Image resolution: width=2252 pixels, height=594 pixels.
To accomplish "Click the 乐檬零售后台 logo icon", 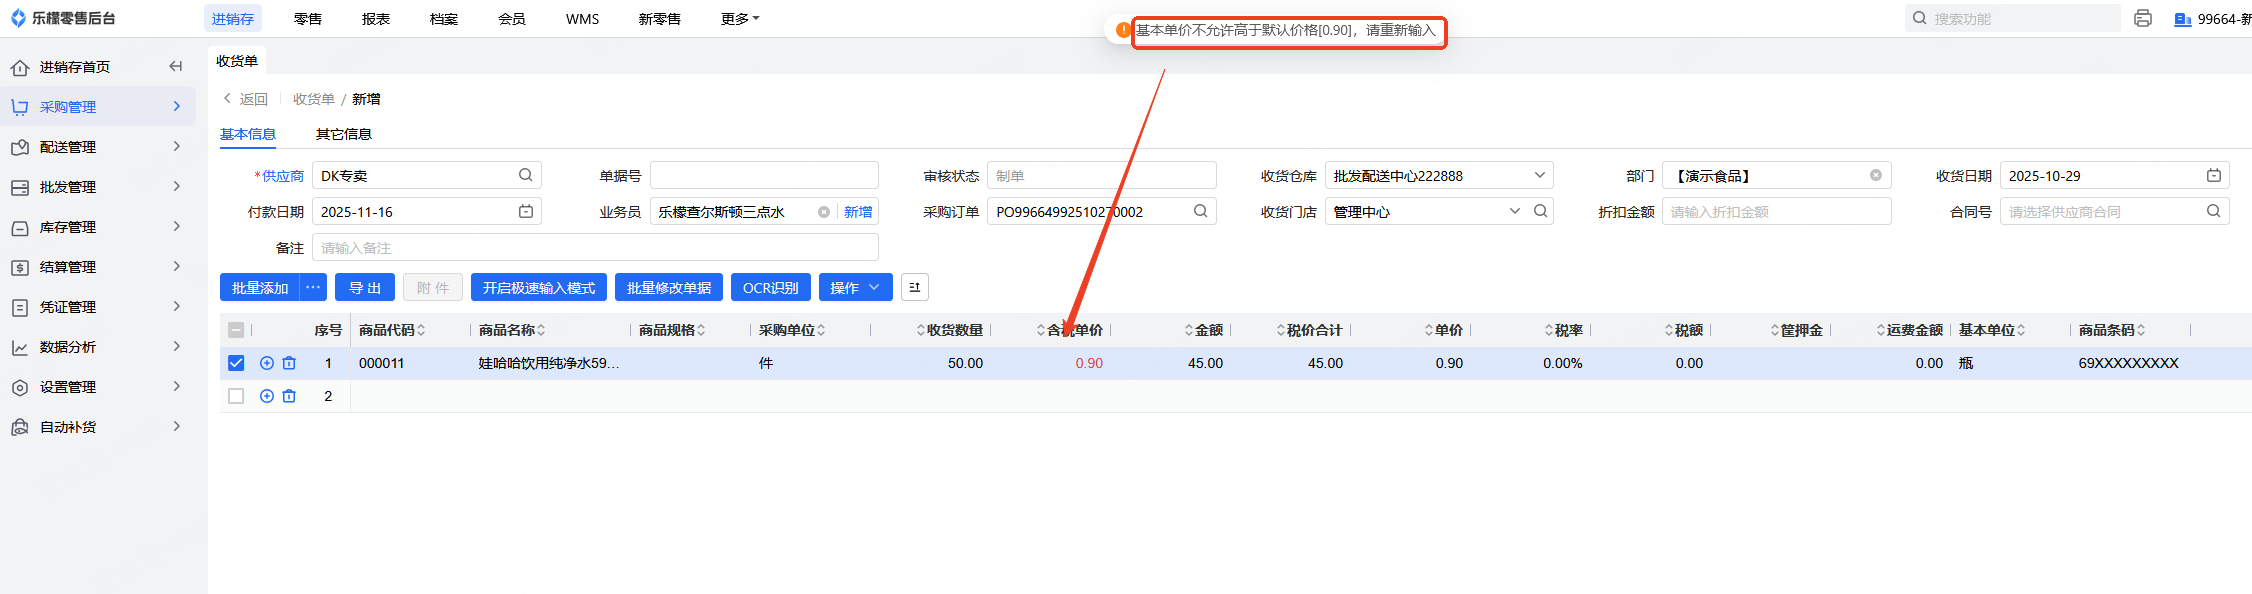I will point(18,18).
